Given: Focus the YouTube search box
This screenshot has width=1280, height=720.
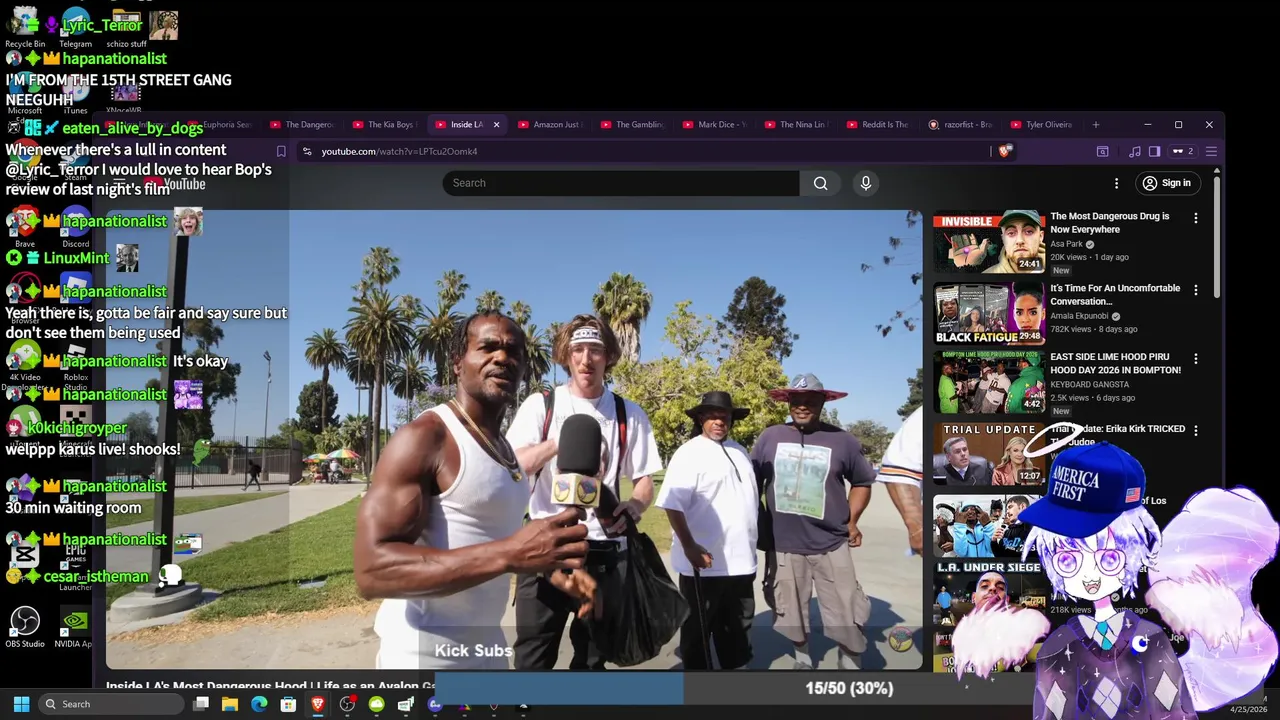Looking at the screenshot, I should tap(620, 183).
